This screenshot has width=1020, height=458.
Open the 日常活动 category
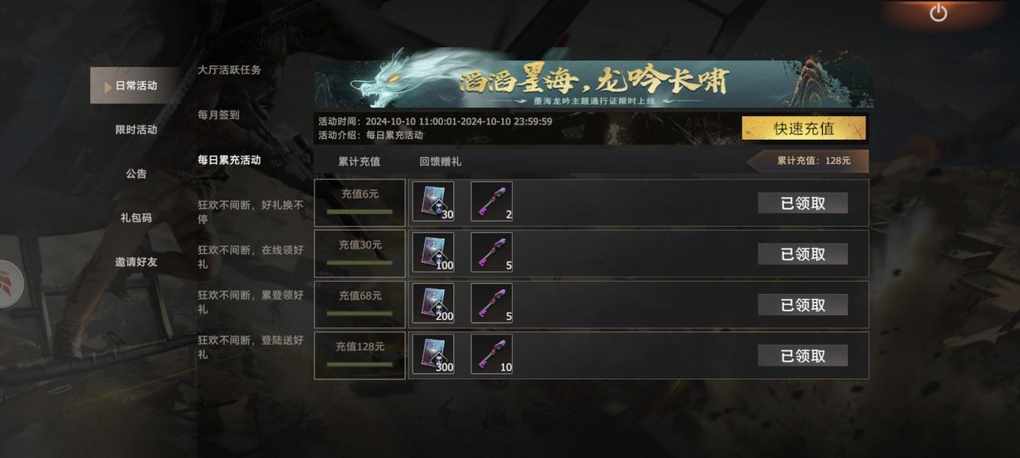pos(135,85)
